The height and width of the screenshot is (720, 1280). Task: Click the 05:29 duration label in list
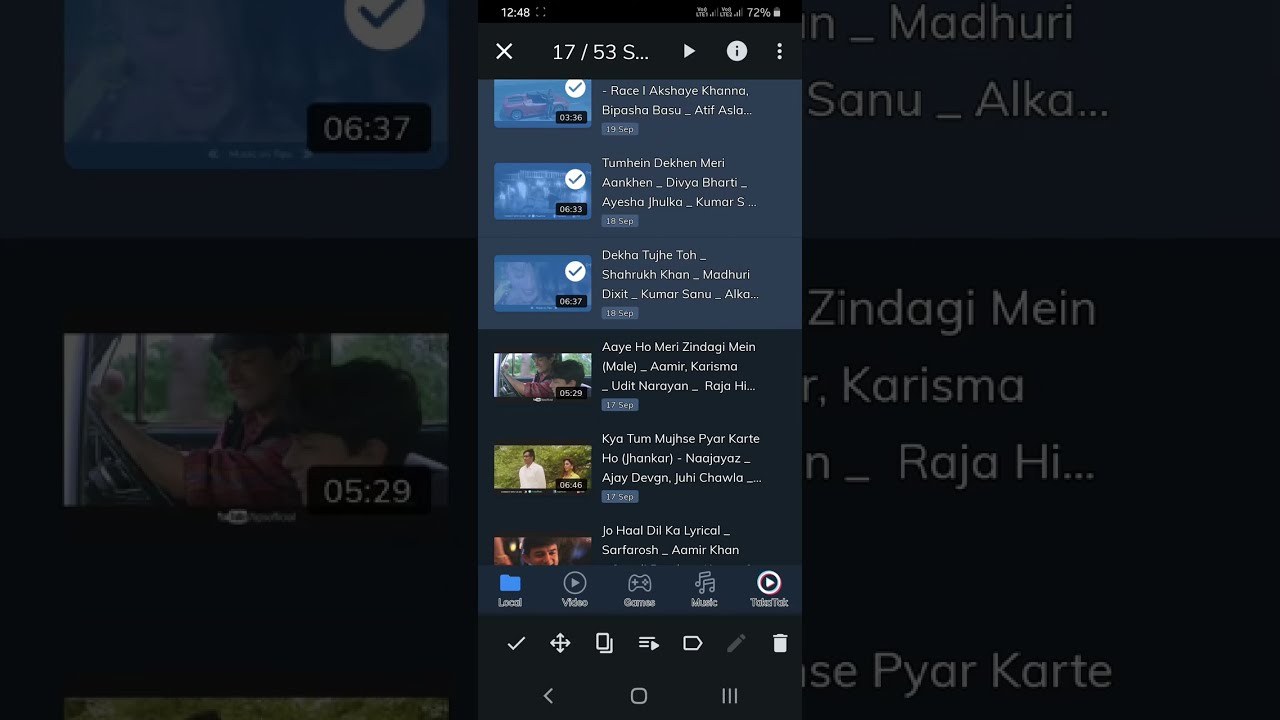pos(571,393)
